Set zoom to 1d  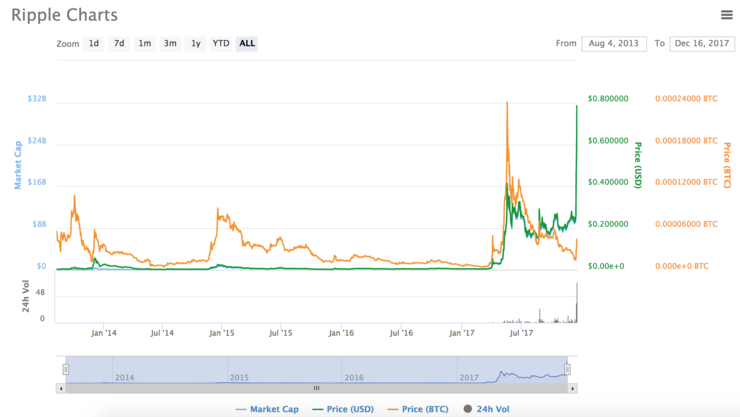[94, 43]
